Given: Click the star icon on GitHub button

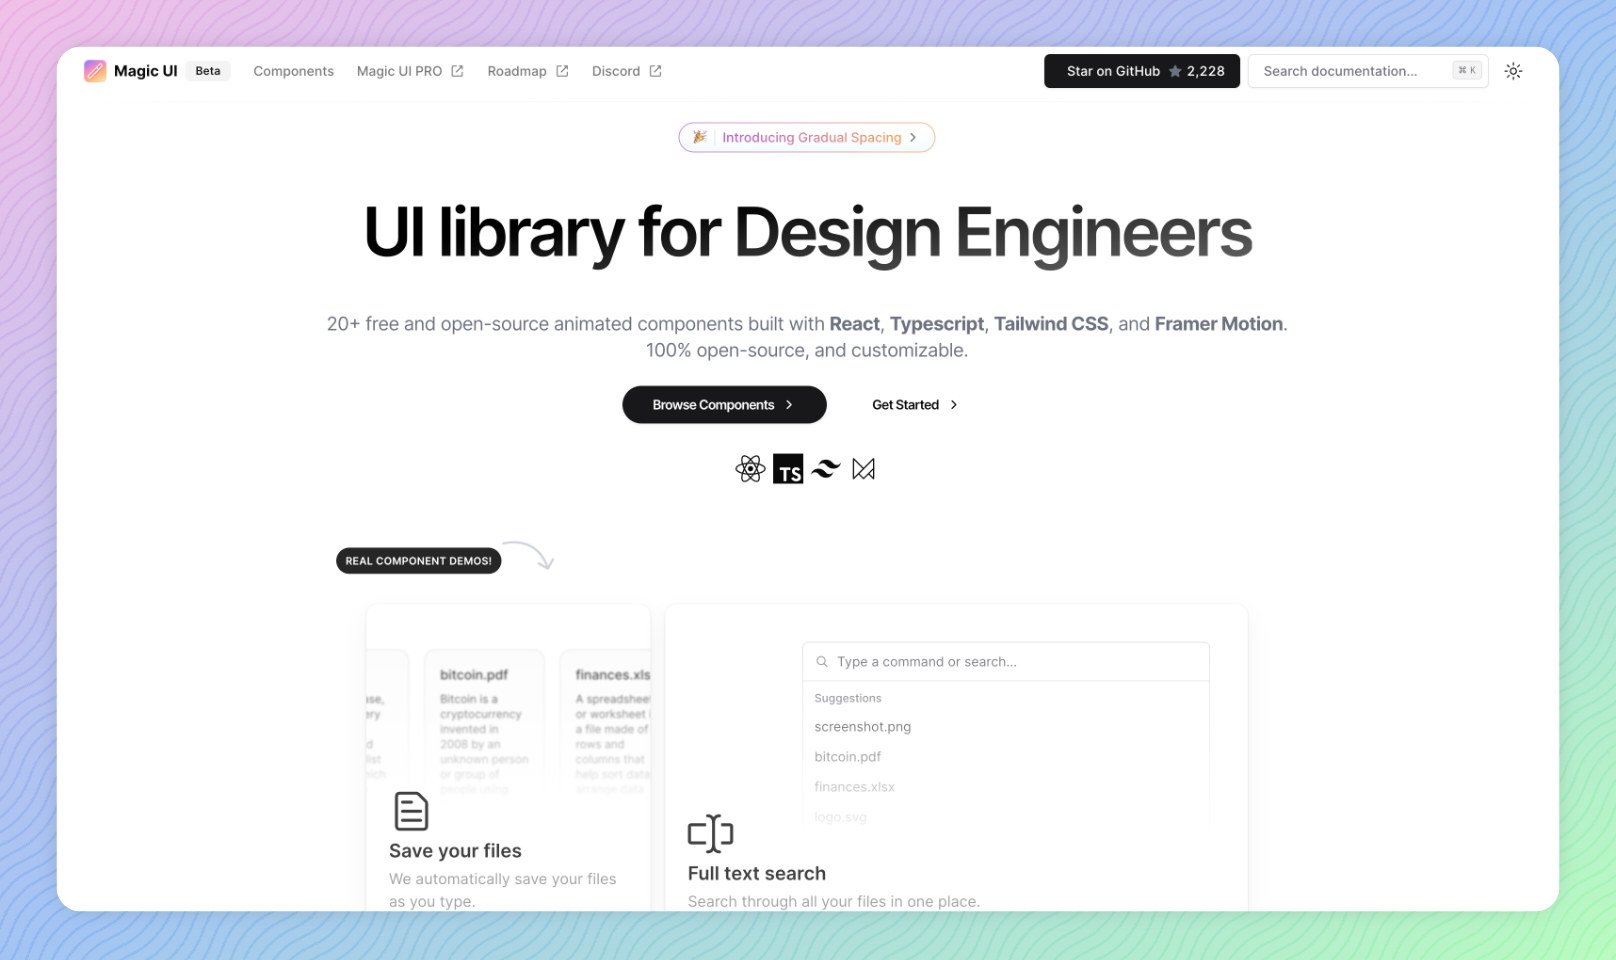Looking at the screenshot, I should coord(1175,71).
